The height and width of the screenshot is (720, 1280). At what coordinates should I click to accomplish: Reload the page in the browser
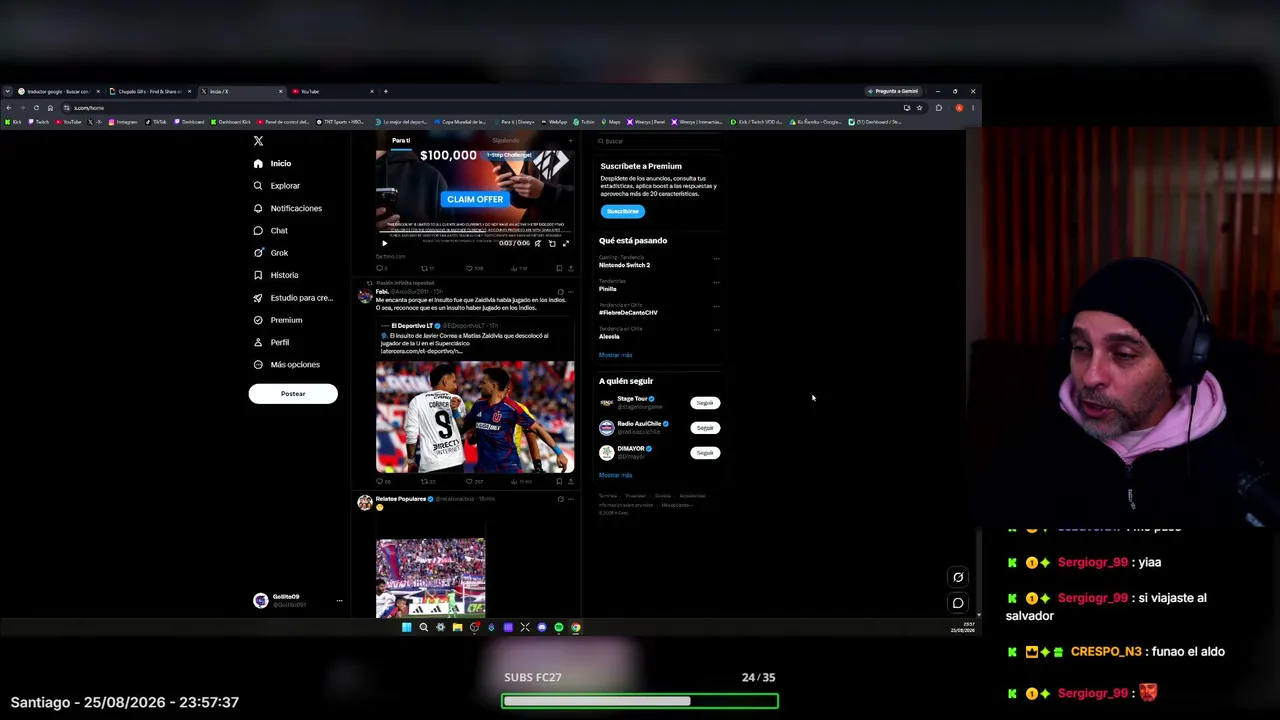36,108
